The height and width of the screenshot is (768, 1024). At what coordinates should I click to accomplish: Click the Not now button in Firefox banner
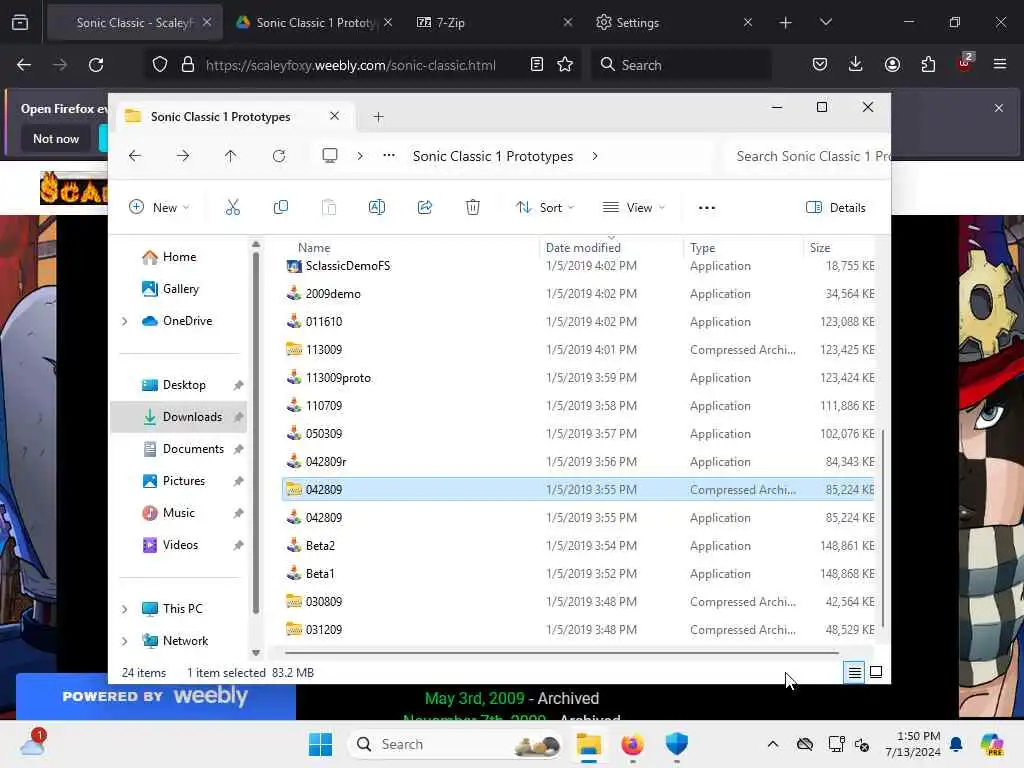pyautogui.click(x=56, y=138)
